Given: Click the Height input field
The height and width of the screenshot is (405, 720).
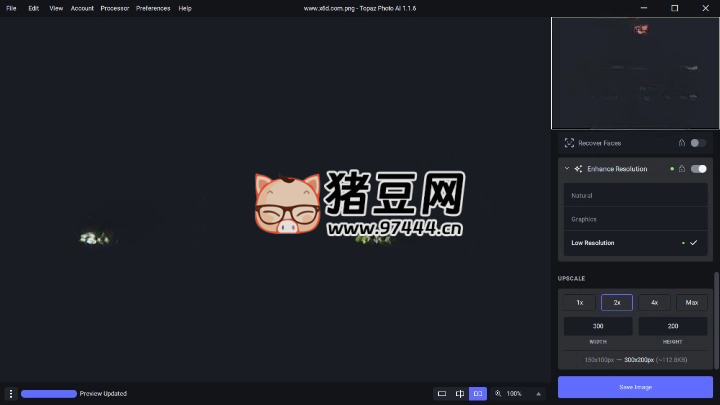Looking at the screenshot, I should (673, 326).
